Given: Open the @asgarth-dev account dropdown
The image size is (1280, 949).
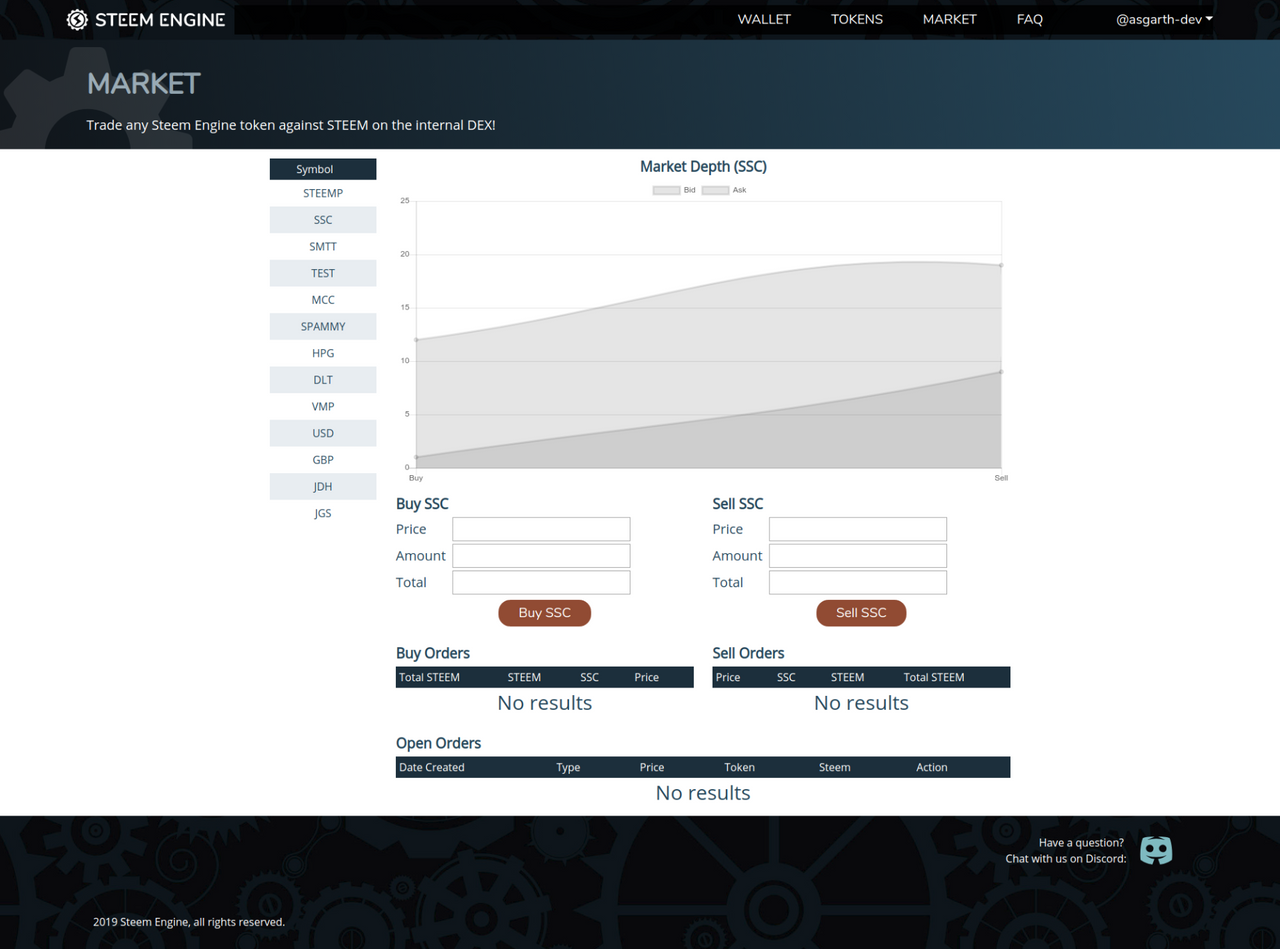Looking at the screenshot, I should [1165, 20].
